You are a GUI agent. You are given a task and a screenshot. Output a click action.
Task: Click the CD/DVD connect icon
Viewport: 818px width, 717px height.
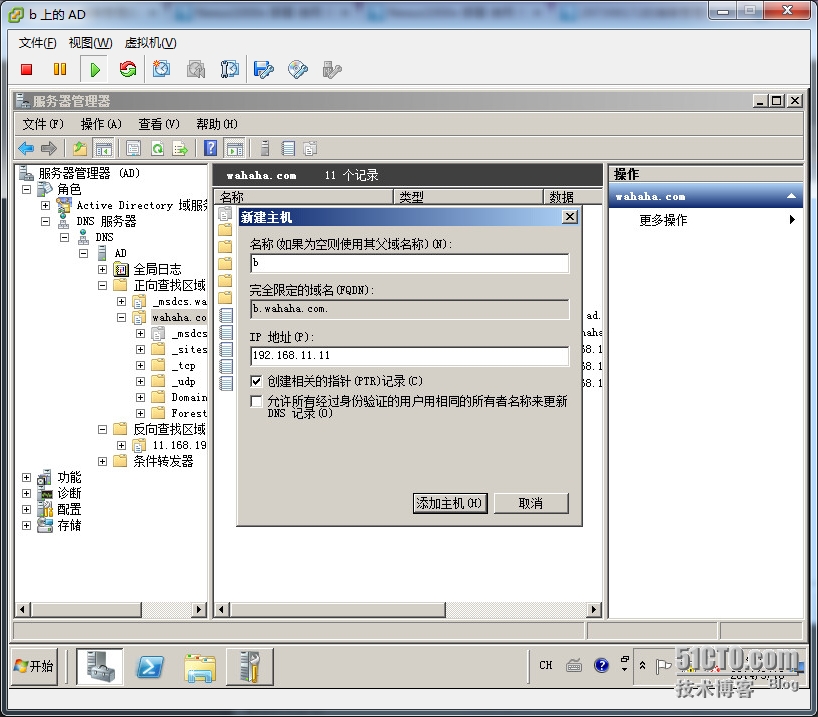click(x=297, y=69)
